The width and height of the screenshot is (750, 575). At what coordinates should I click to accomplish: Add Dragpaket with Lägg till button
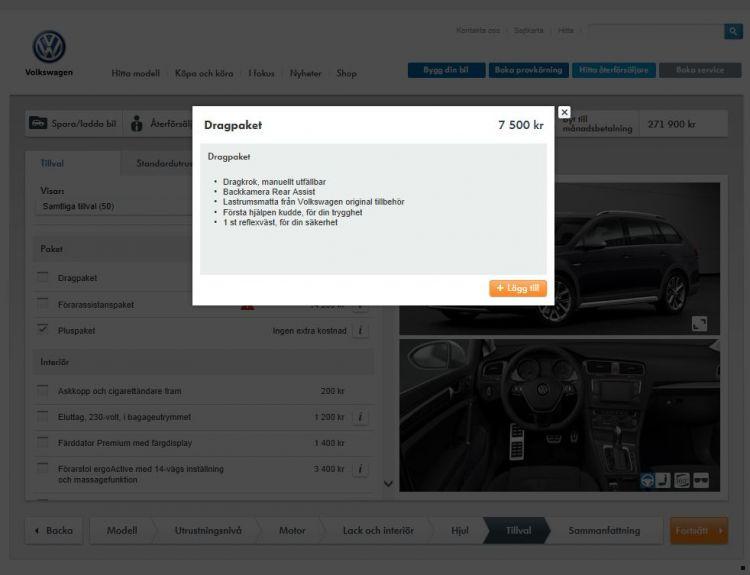pyautogui.click(x=518, y=288)
